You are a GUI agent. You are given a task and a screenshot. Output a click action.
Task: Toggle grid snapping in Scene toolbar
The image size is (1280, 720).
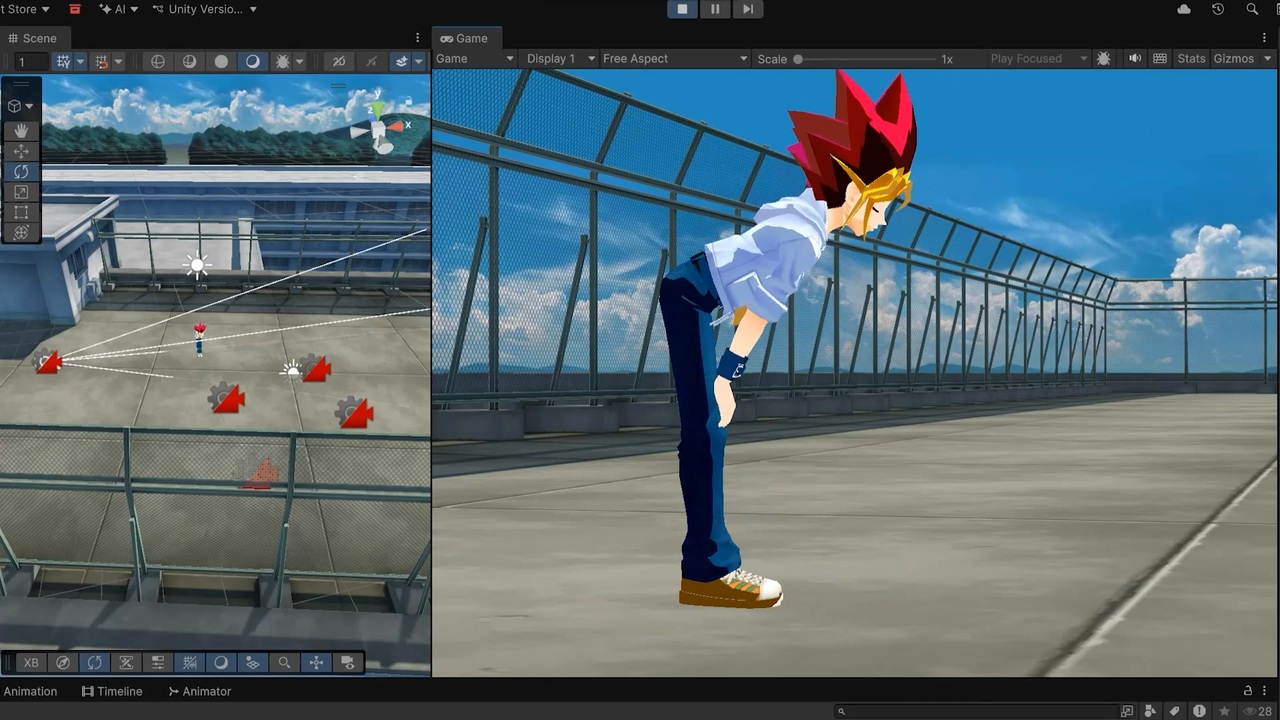point(64,61)
